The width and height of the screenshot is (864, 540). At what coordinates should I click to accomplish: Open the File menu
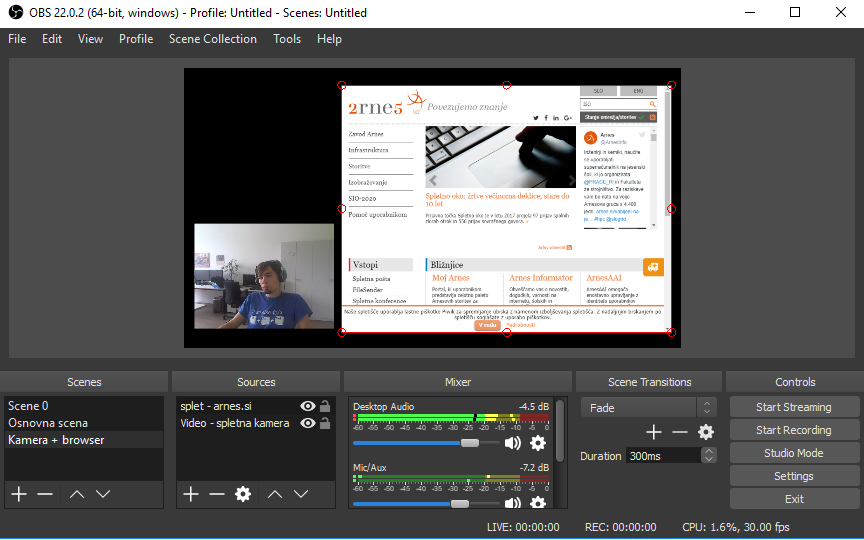[x=17, y=39]
